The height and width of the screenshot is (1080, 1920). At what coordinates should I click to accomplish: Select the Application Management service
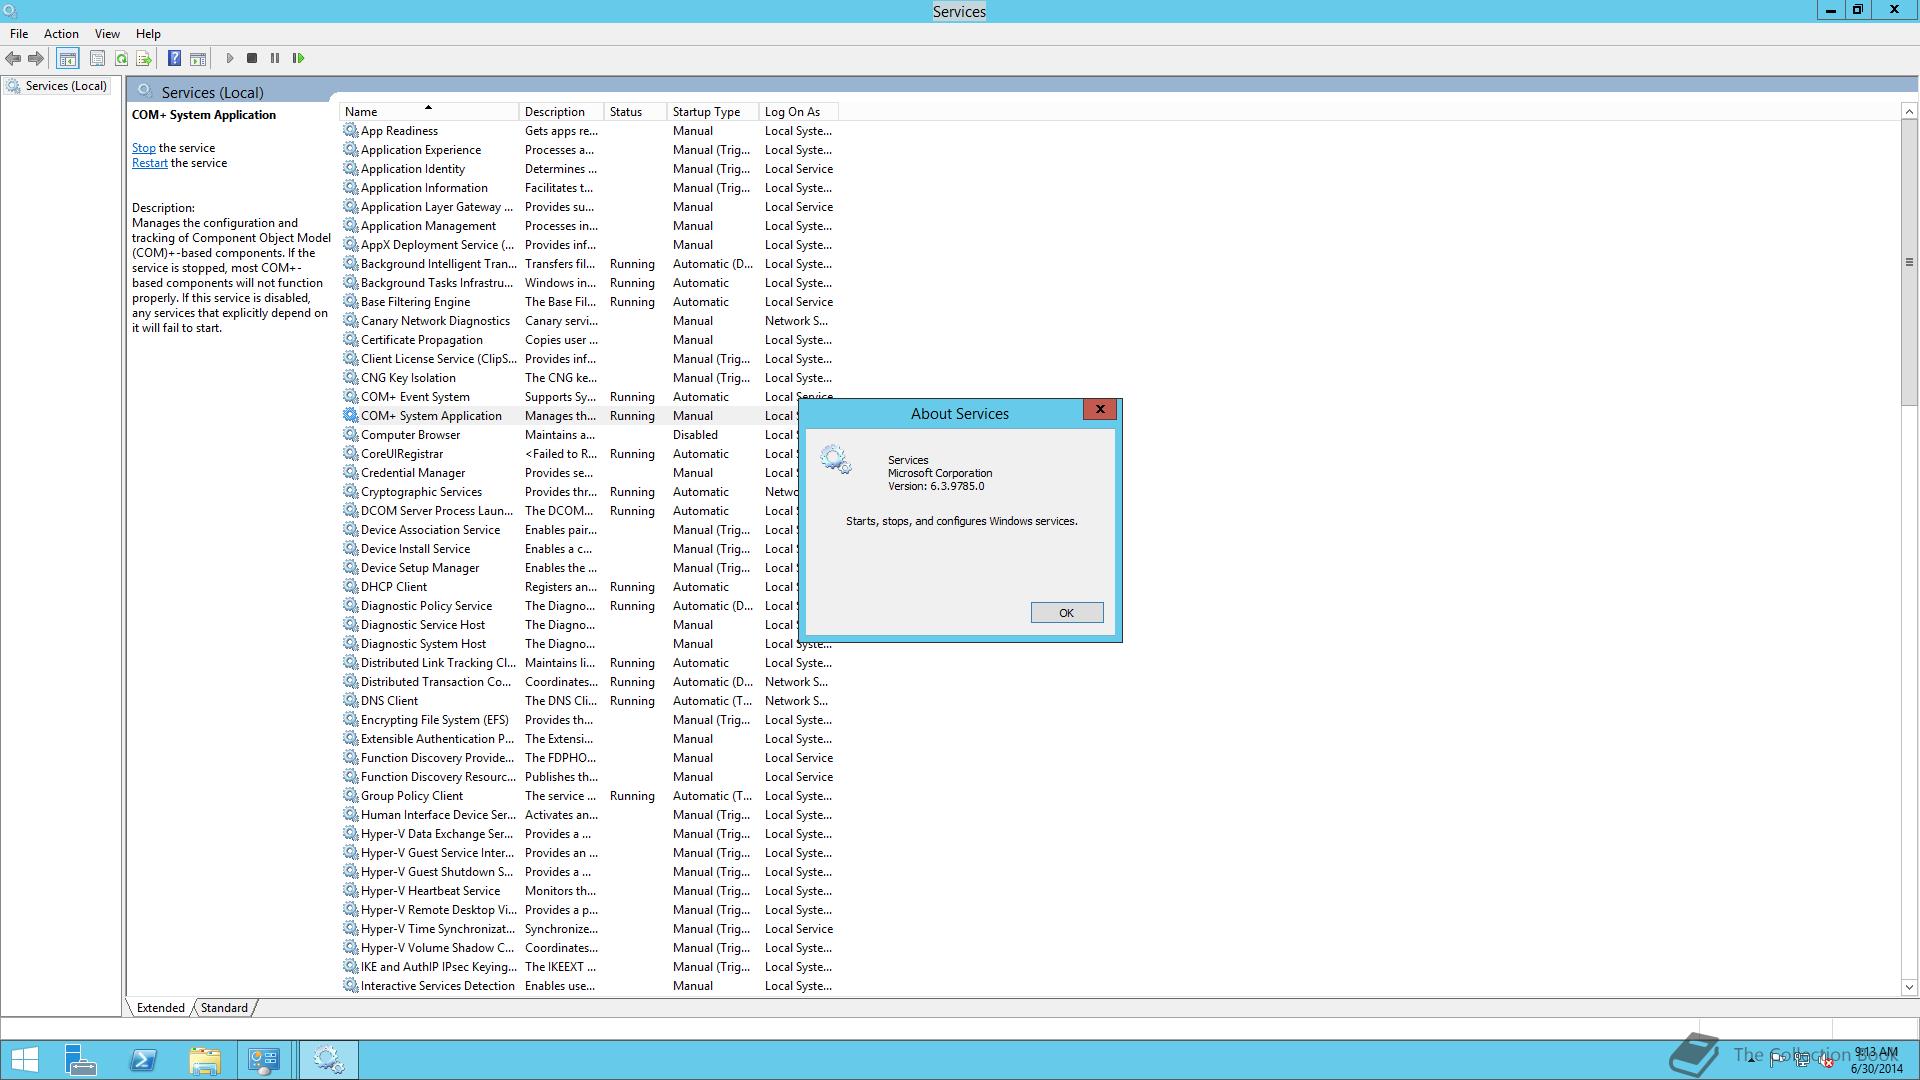[588, 225]
